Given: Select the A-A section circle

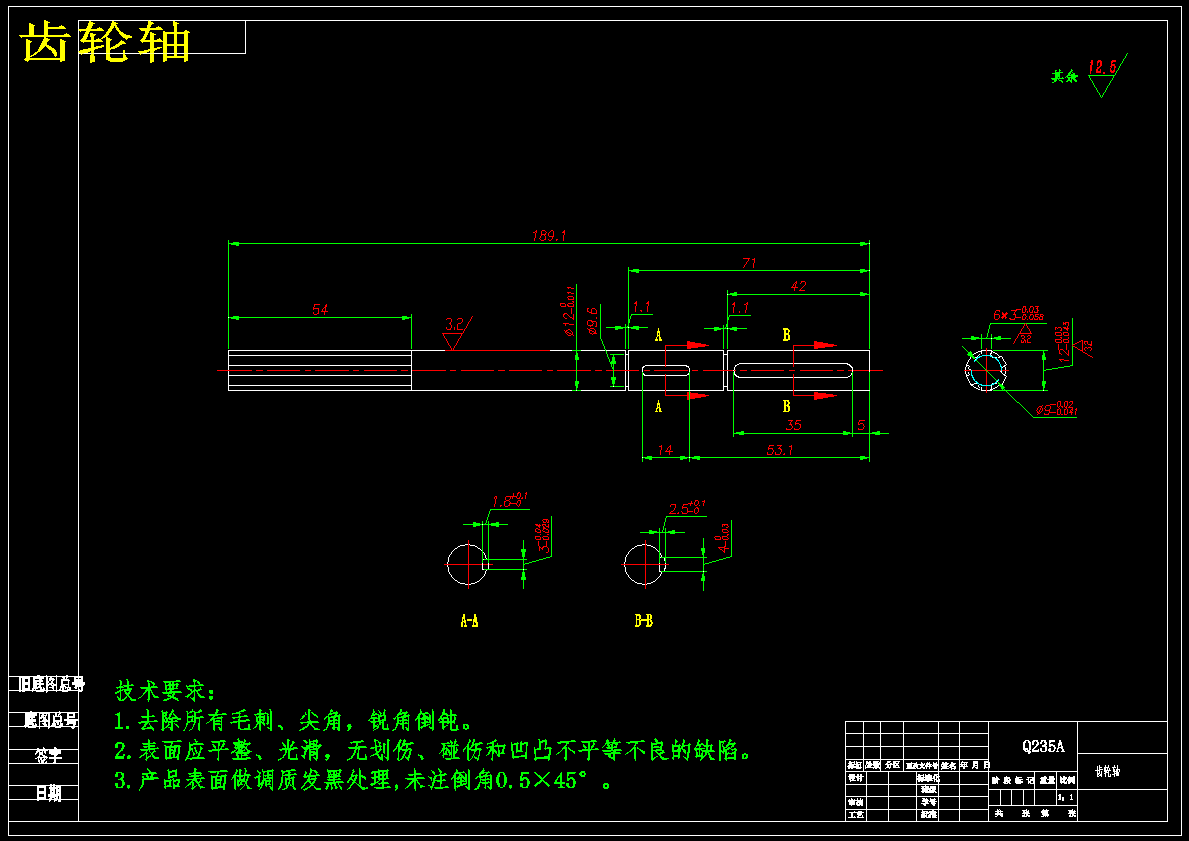Looking at the screenshot, I should pyautogui.click(x=468, y=563).
